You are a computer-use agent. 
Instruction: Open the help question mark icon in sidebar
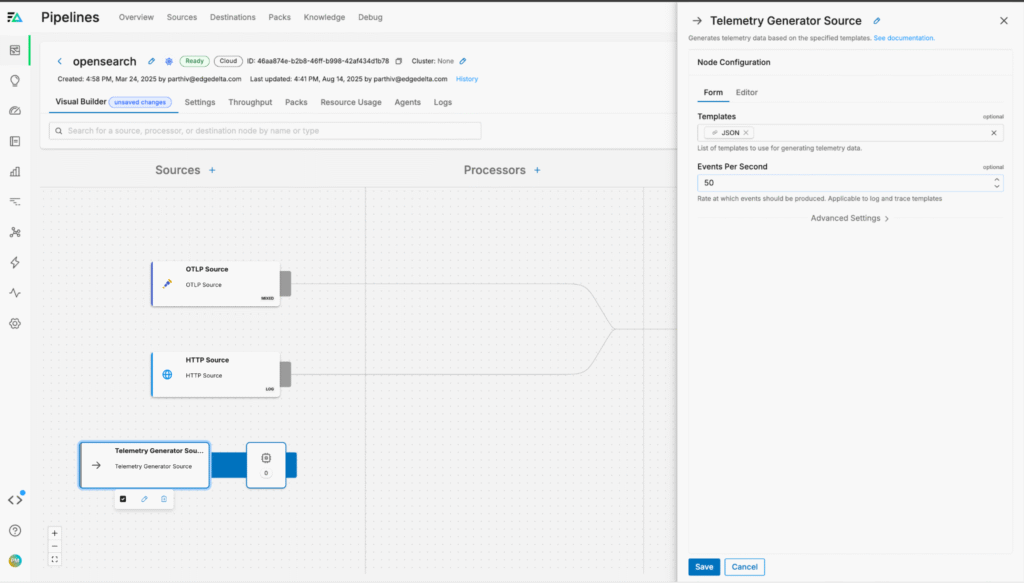click(15, 531)
